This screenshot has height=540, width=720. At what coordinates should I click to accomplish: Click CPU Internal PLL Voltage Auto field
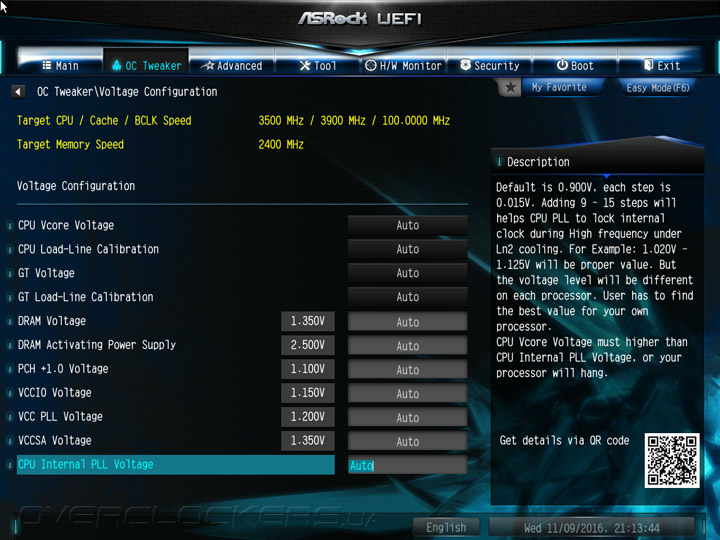click(x=407, y=465)
